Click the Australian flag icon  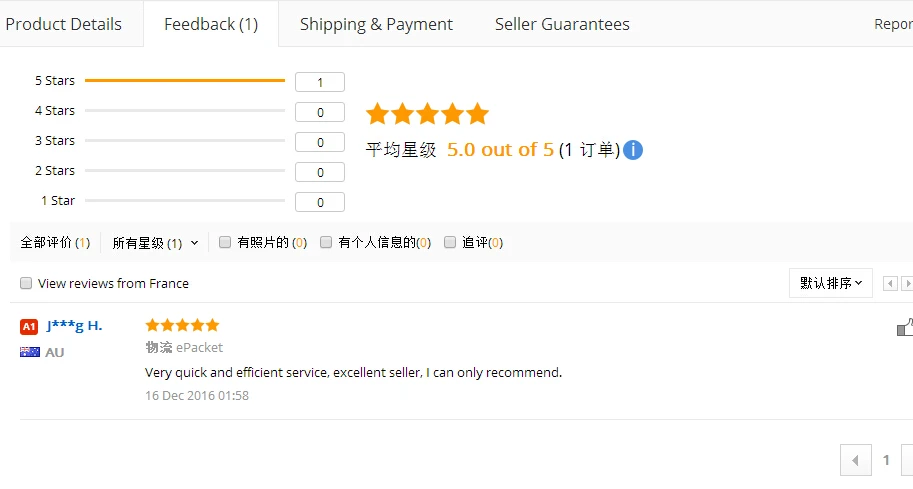click(x=30, y=352)
